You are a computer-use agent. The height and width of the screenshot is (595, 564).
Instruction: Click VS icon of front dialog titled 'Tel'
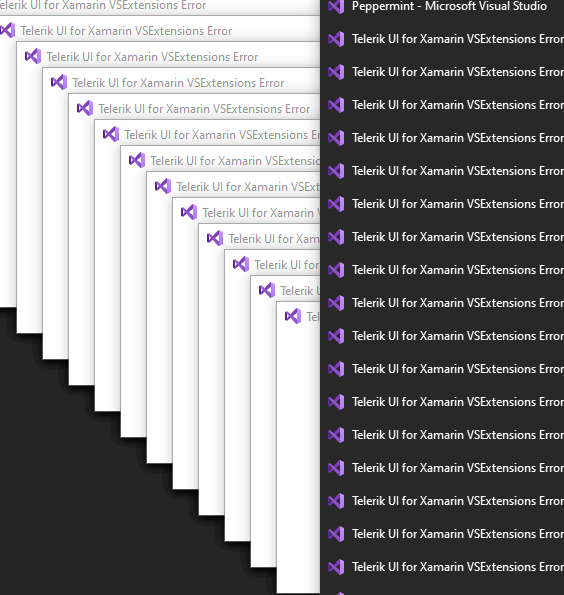tap(293, 316)
